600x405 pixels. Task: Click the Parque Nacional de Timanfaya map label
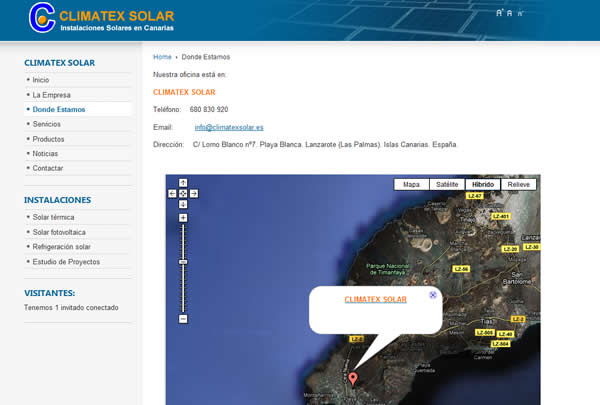(387, 269)
